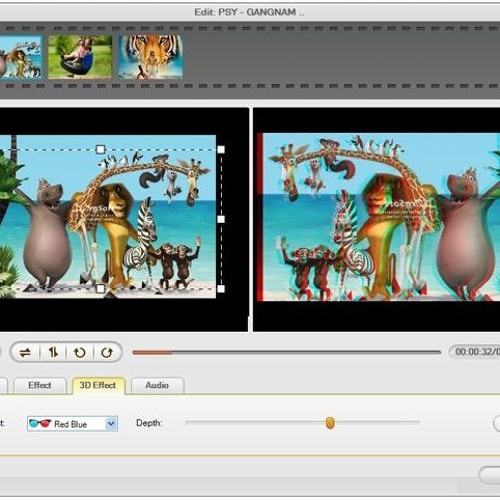Screen dimensions: 500x500
Task: Click the Depth slider handle
Action: pyautogui.click(x=330, y=423)
